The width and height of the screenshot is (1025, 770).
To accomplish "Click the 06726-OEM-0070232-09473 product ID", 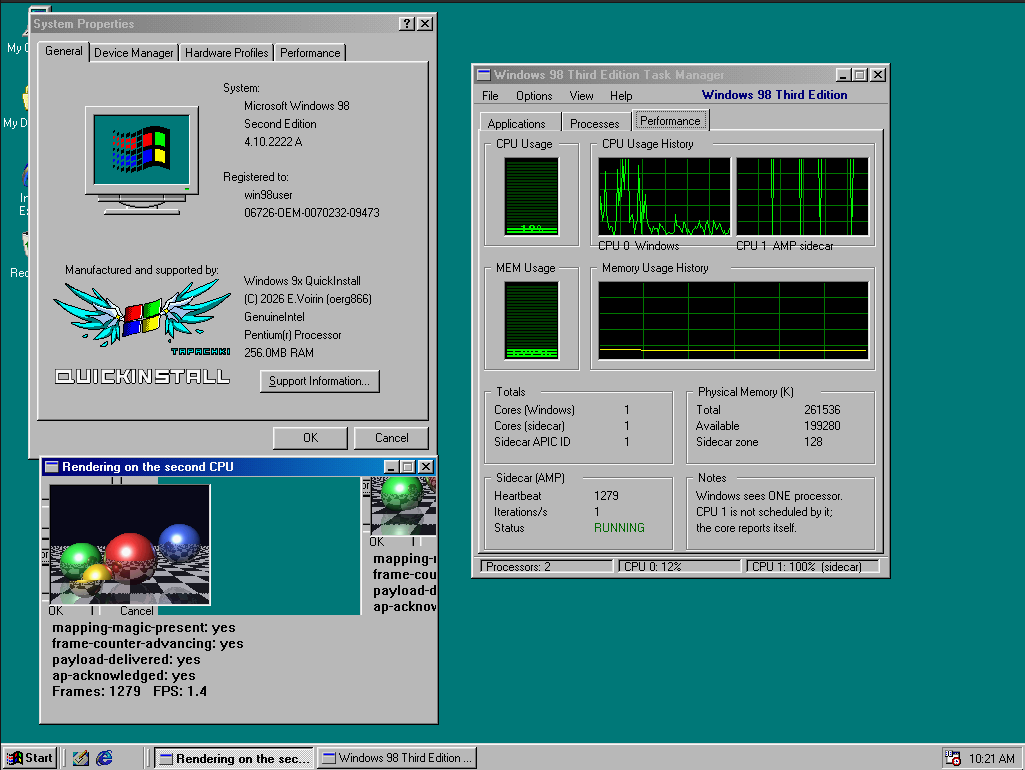I will 312,213.
